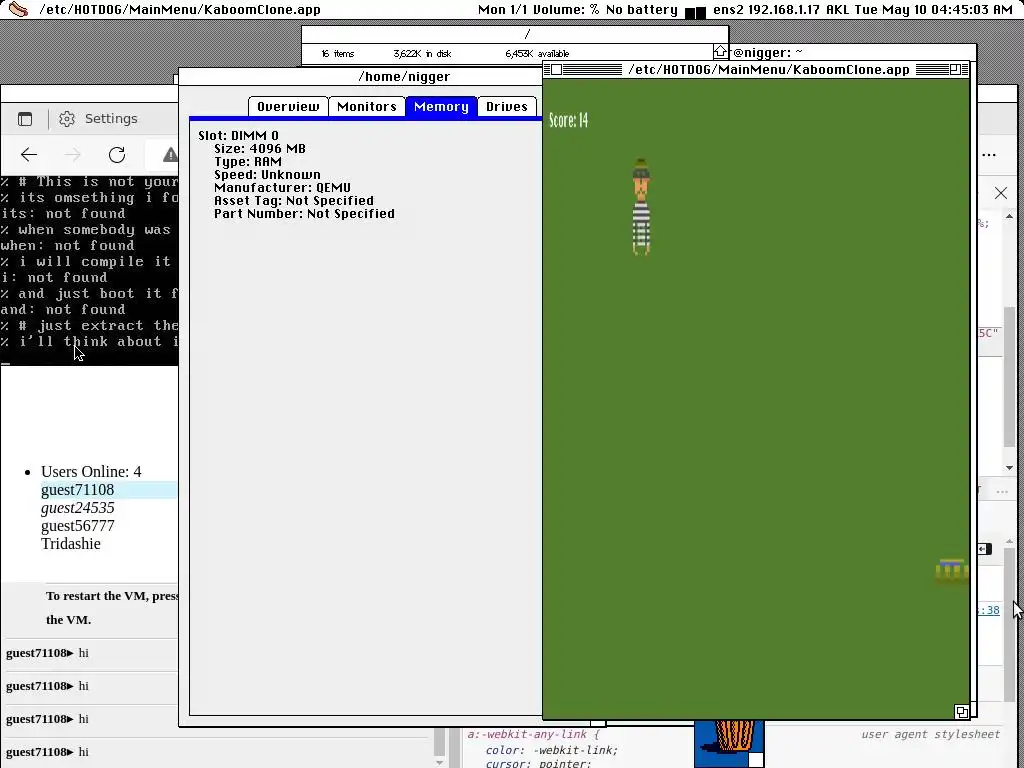Image resolution: width=1024 pixels, height=768 pixels.
Task: Click the orange basket thumbnail below the game window
Action: click(x=729, y=743)
